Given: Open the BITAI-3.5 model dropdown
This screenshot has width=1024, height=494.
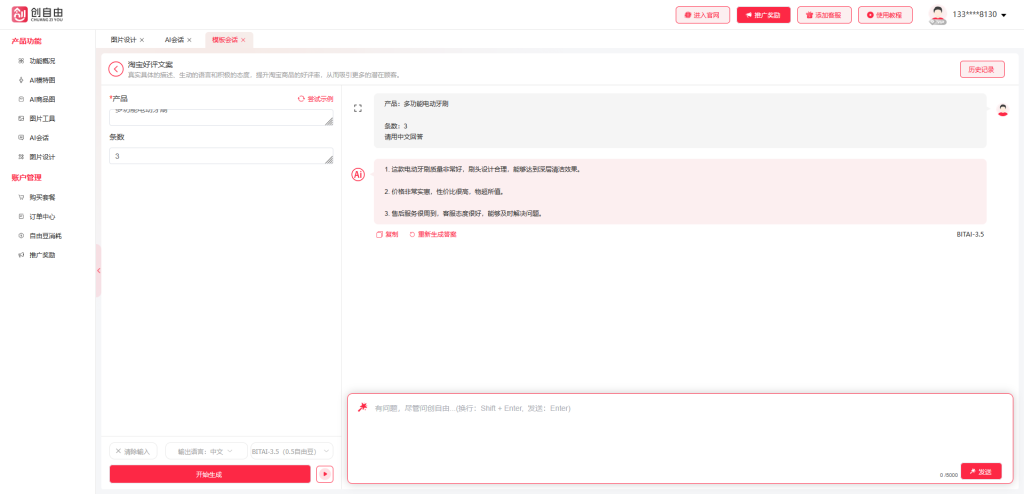Looking at the screenshot, I should coord(291,451).
